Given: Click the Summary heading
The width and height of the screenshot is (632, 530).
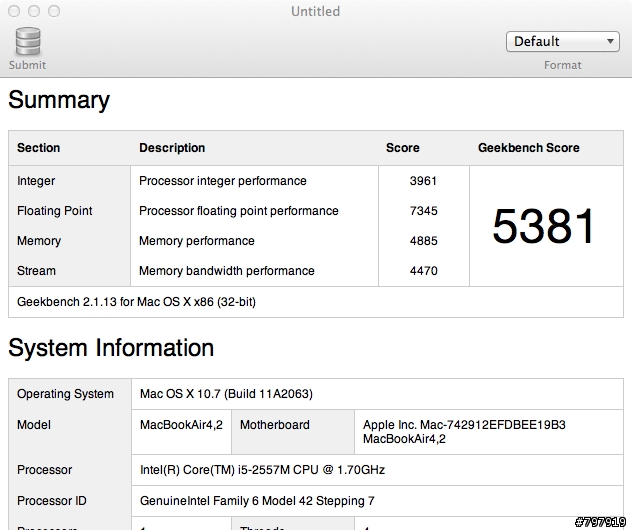Looking at the screenshot, I should (x=59, y=100).
